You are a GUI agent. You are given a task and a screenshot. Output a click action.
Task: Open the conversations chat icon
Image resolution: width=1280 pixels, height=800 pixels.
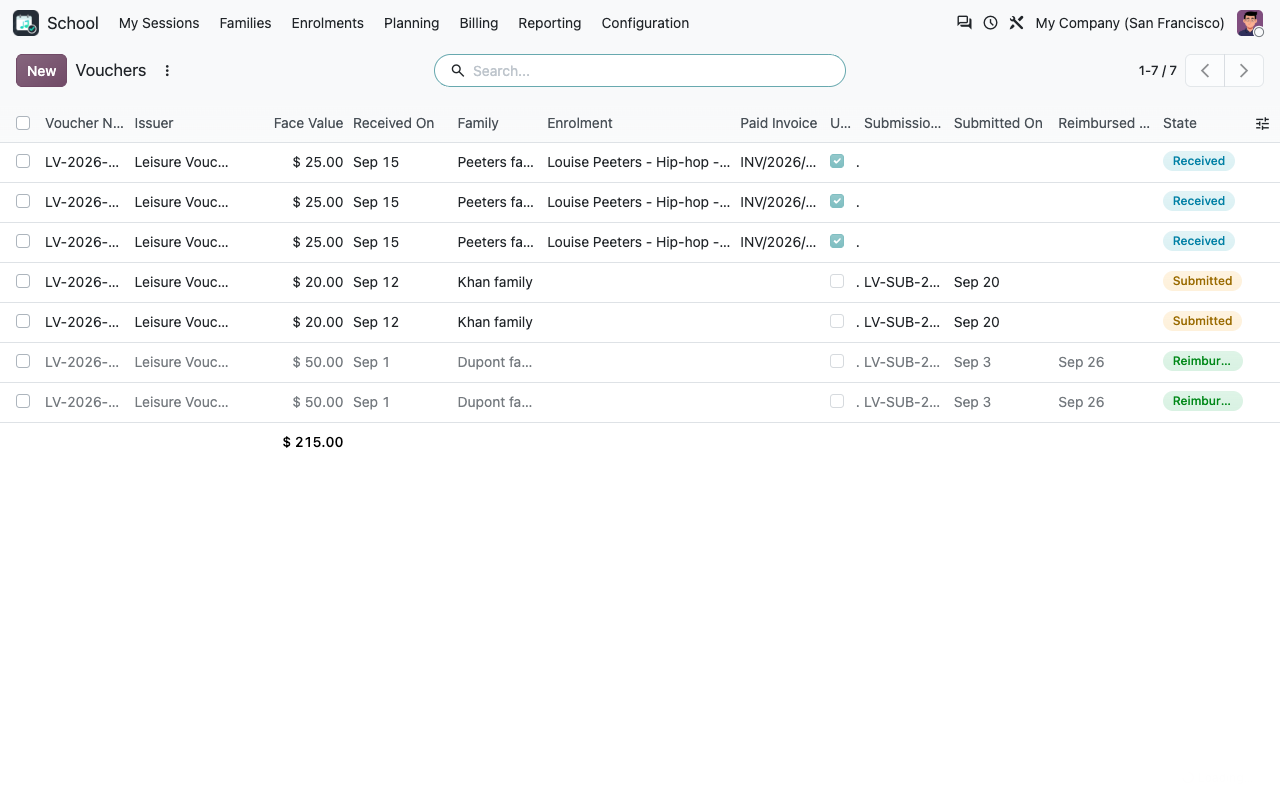tap(964, 22)
